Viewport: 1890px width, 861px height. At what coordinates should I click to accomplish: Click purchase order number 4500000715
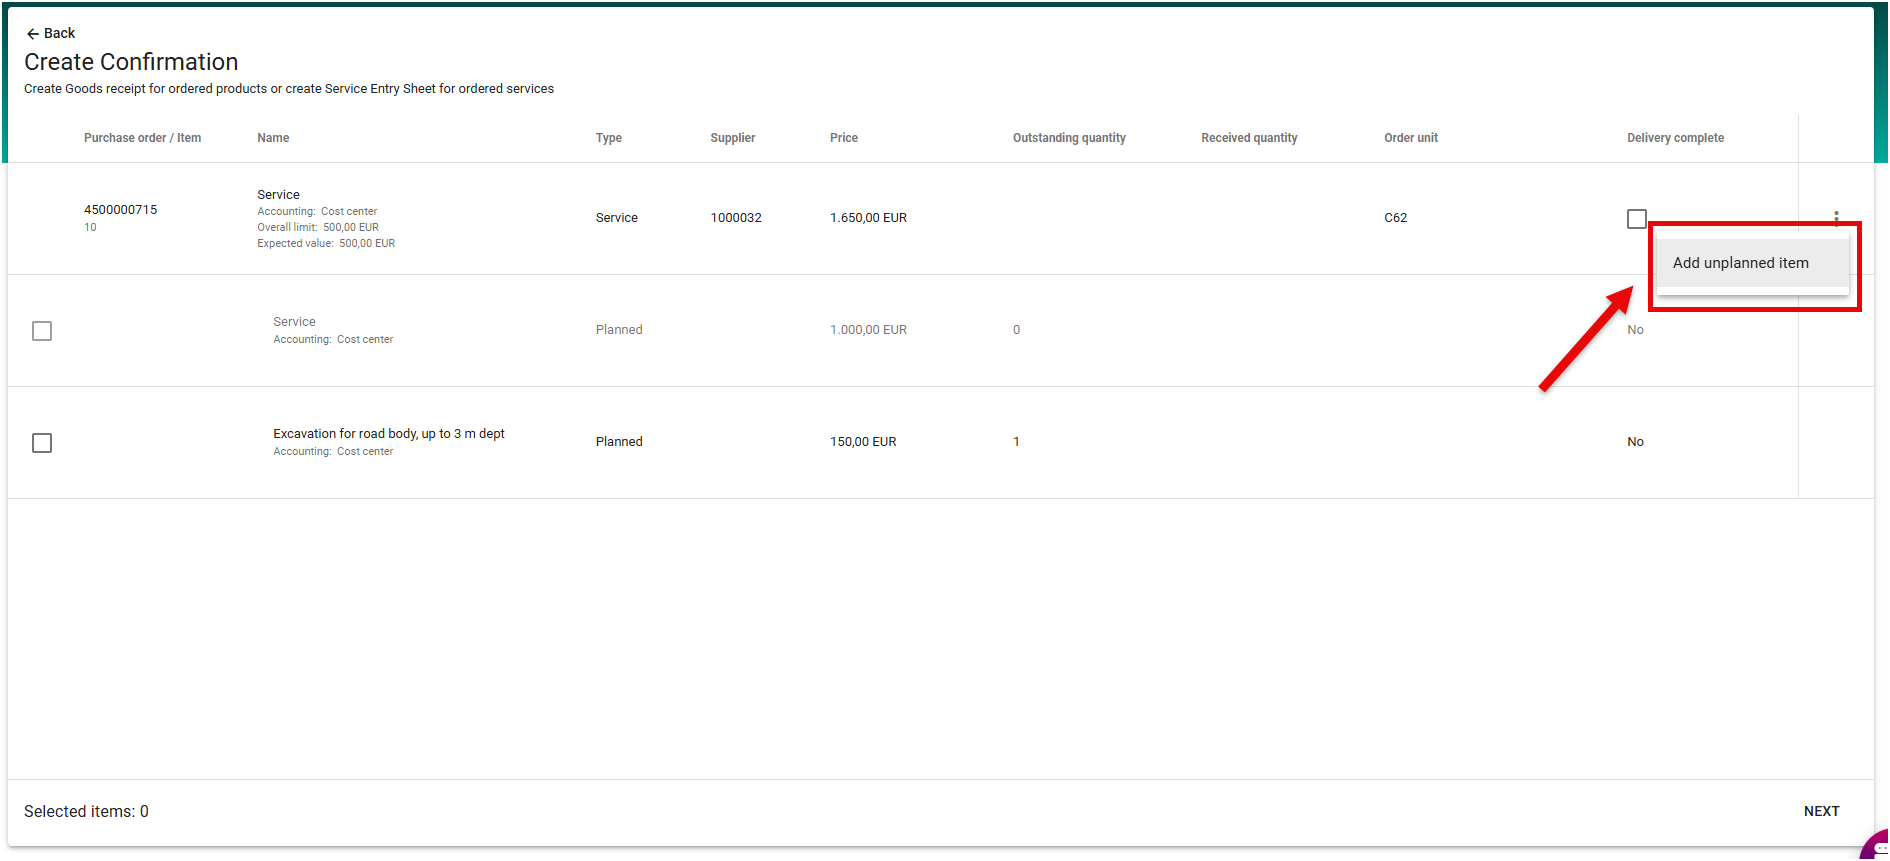[x=120, y=210]
